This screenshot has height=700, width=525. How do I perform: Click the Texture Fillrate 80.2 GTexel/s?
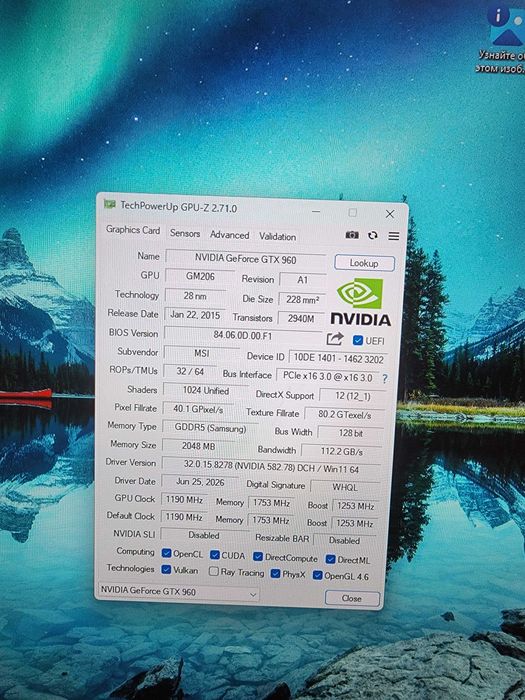pos(344,415)
